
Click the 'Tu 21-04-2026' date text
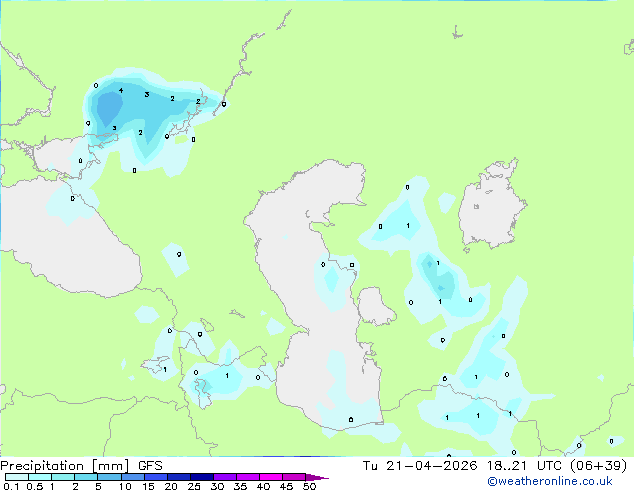point(420,466)
